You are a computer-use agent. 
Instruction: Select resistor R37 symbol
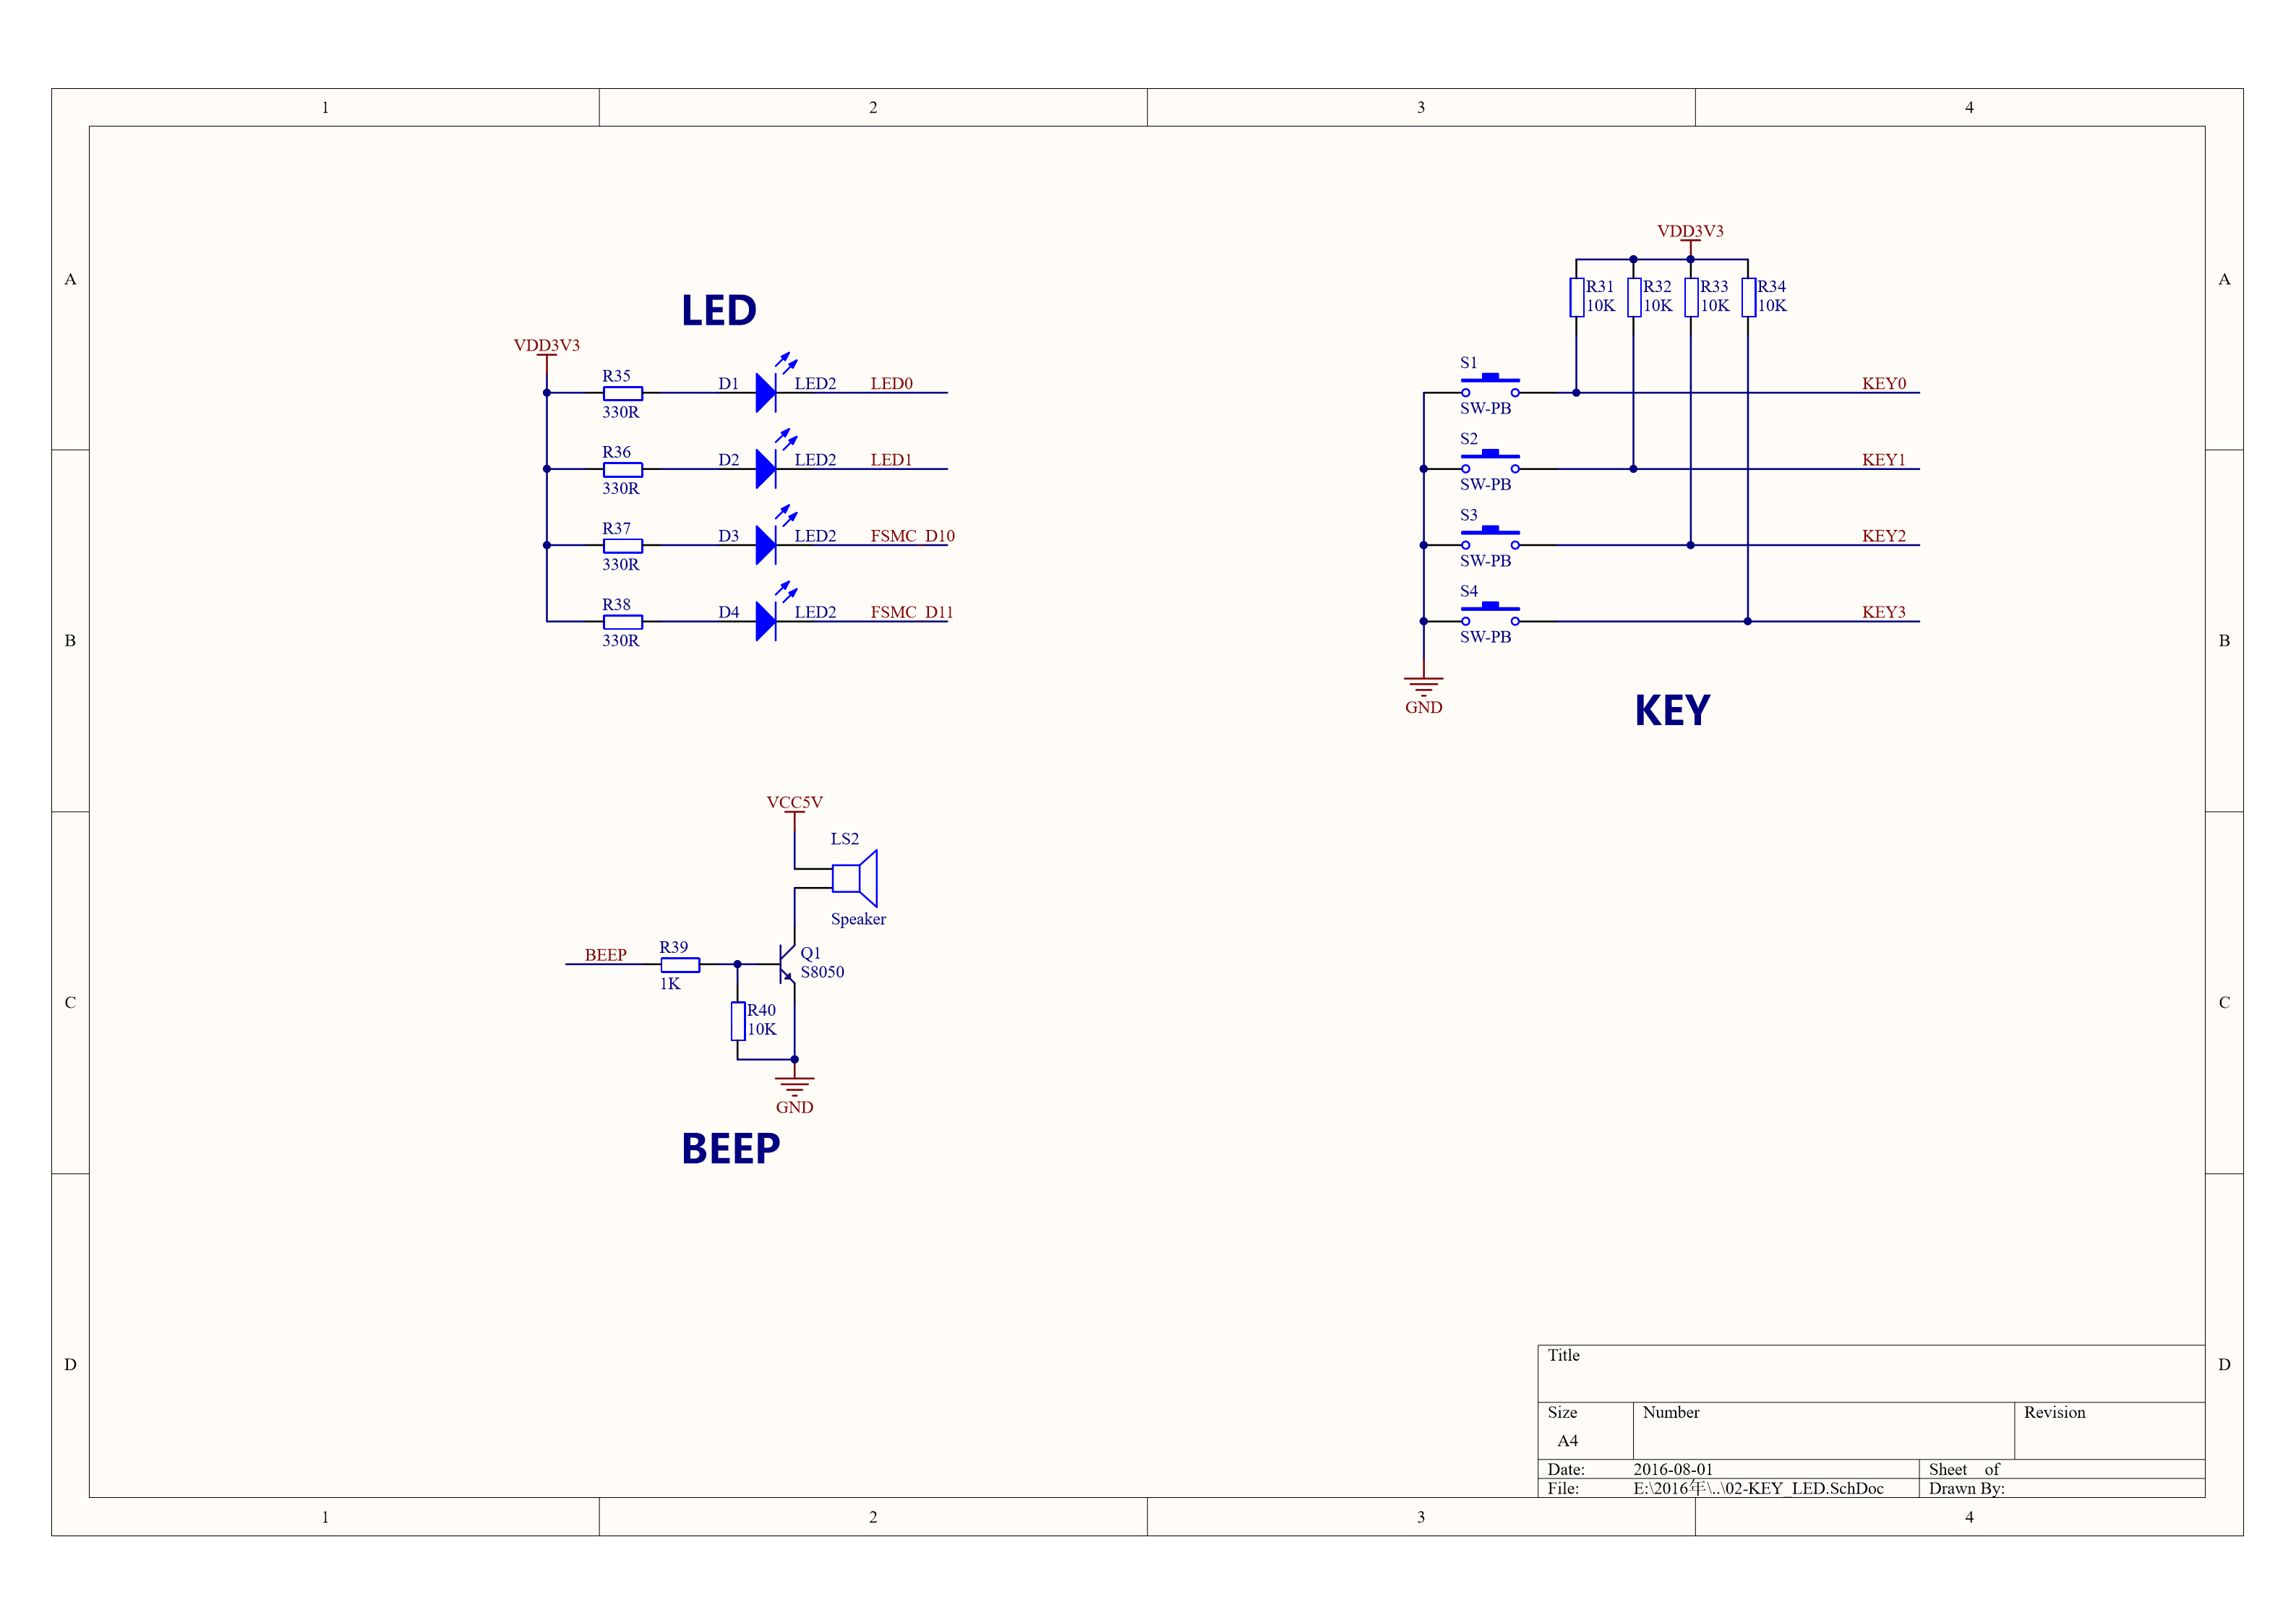(622, 545)
